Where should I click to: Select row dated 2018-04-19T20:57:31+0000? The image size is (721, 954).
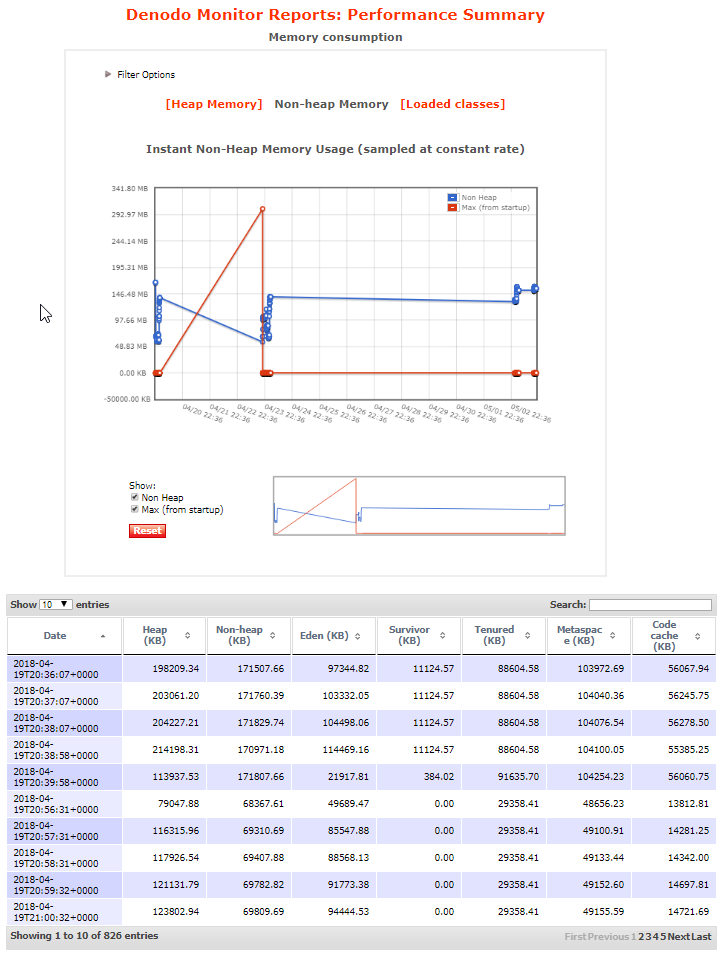[361, 831]
